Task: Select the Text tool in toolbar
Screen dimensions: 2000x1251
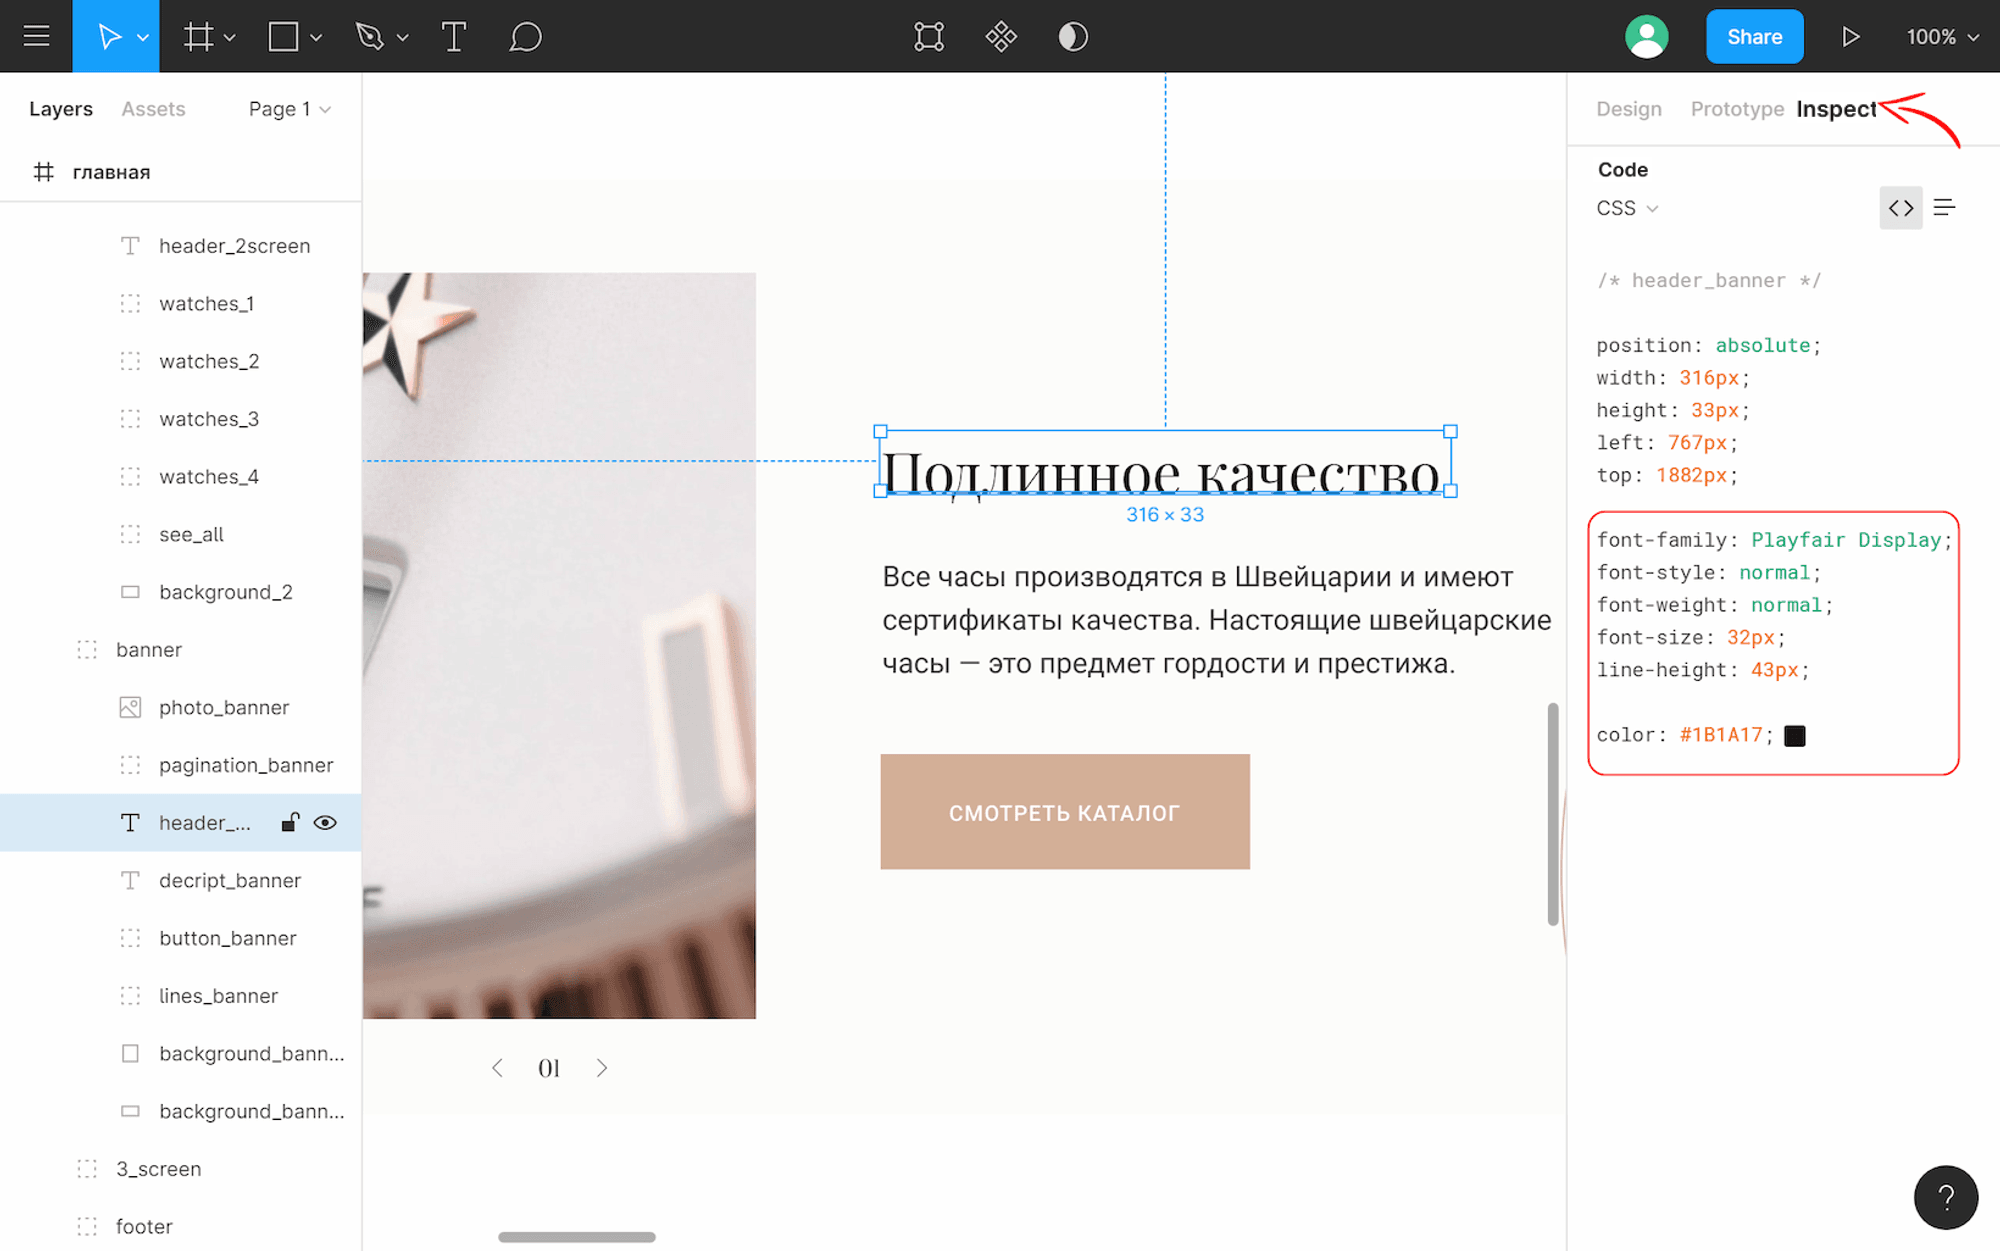Action: (454, 36)
